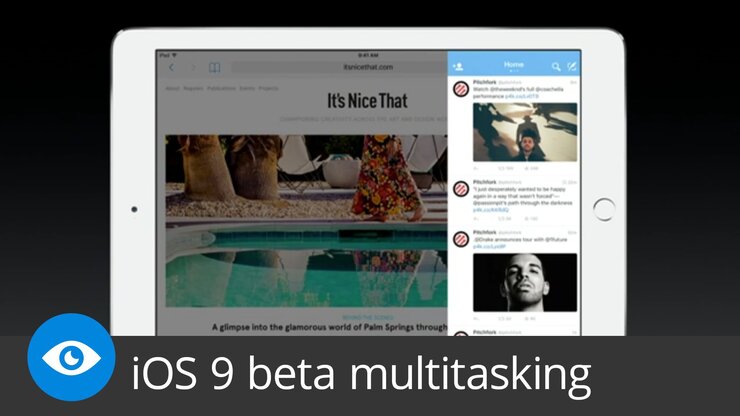Tap the Pitchfork name on the Drake tweet

coord(485,232)
